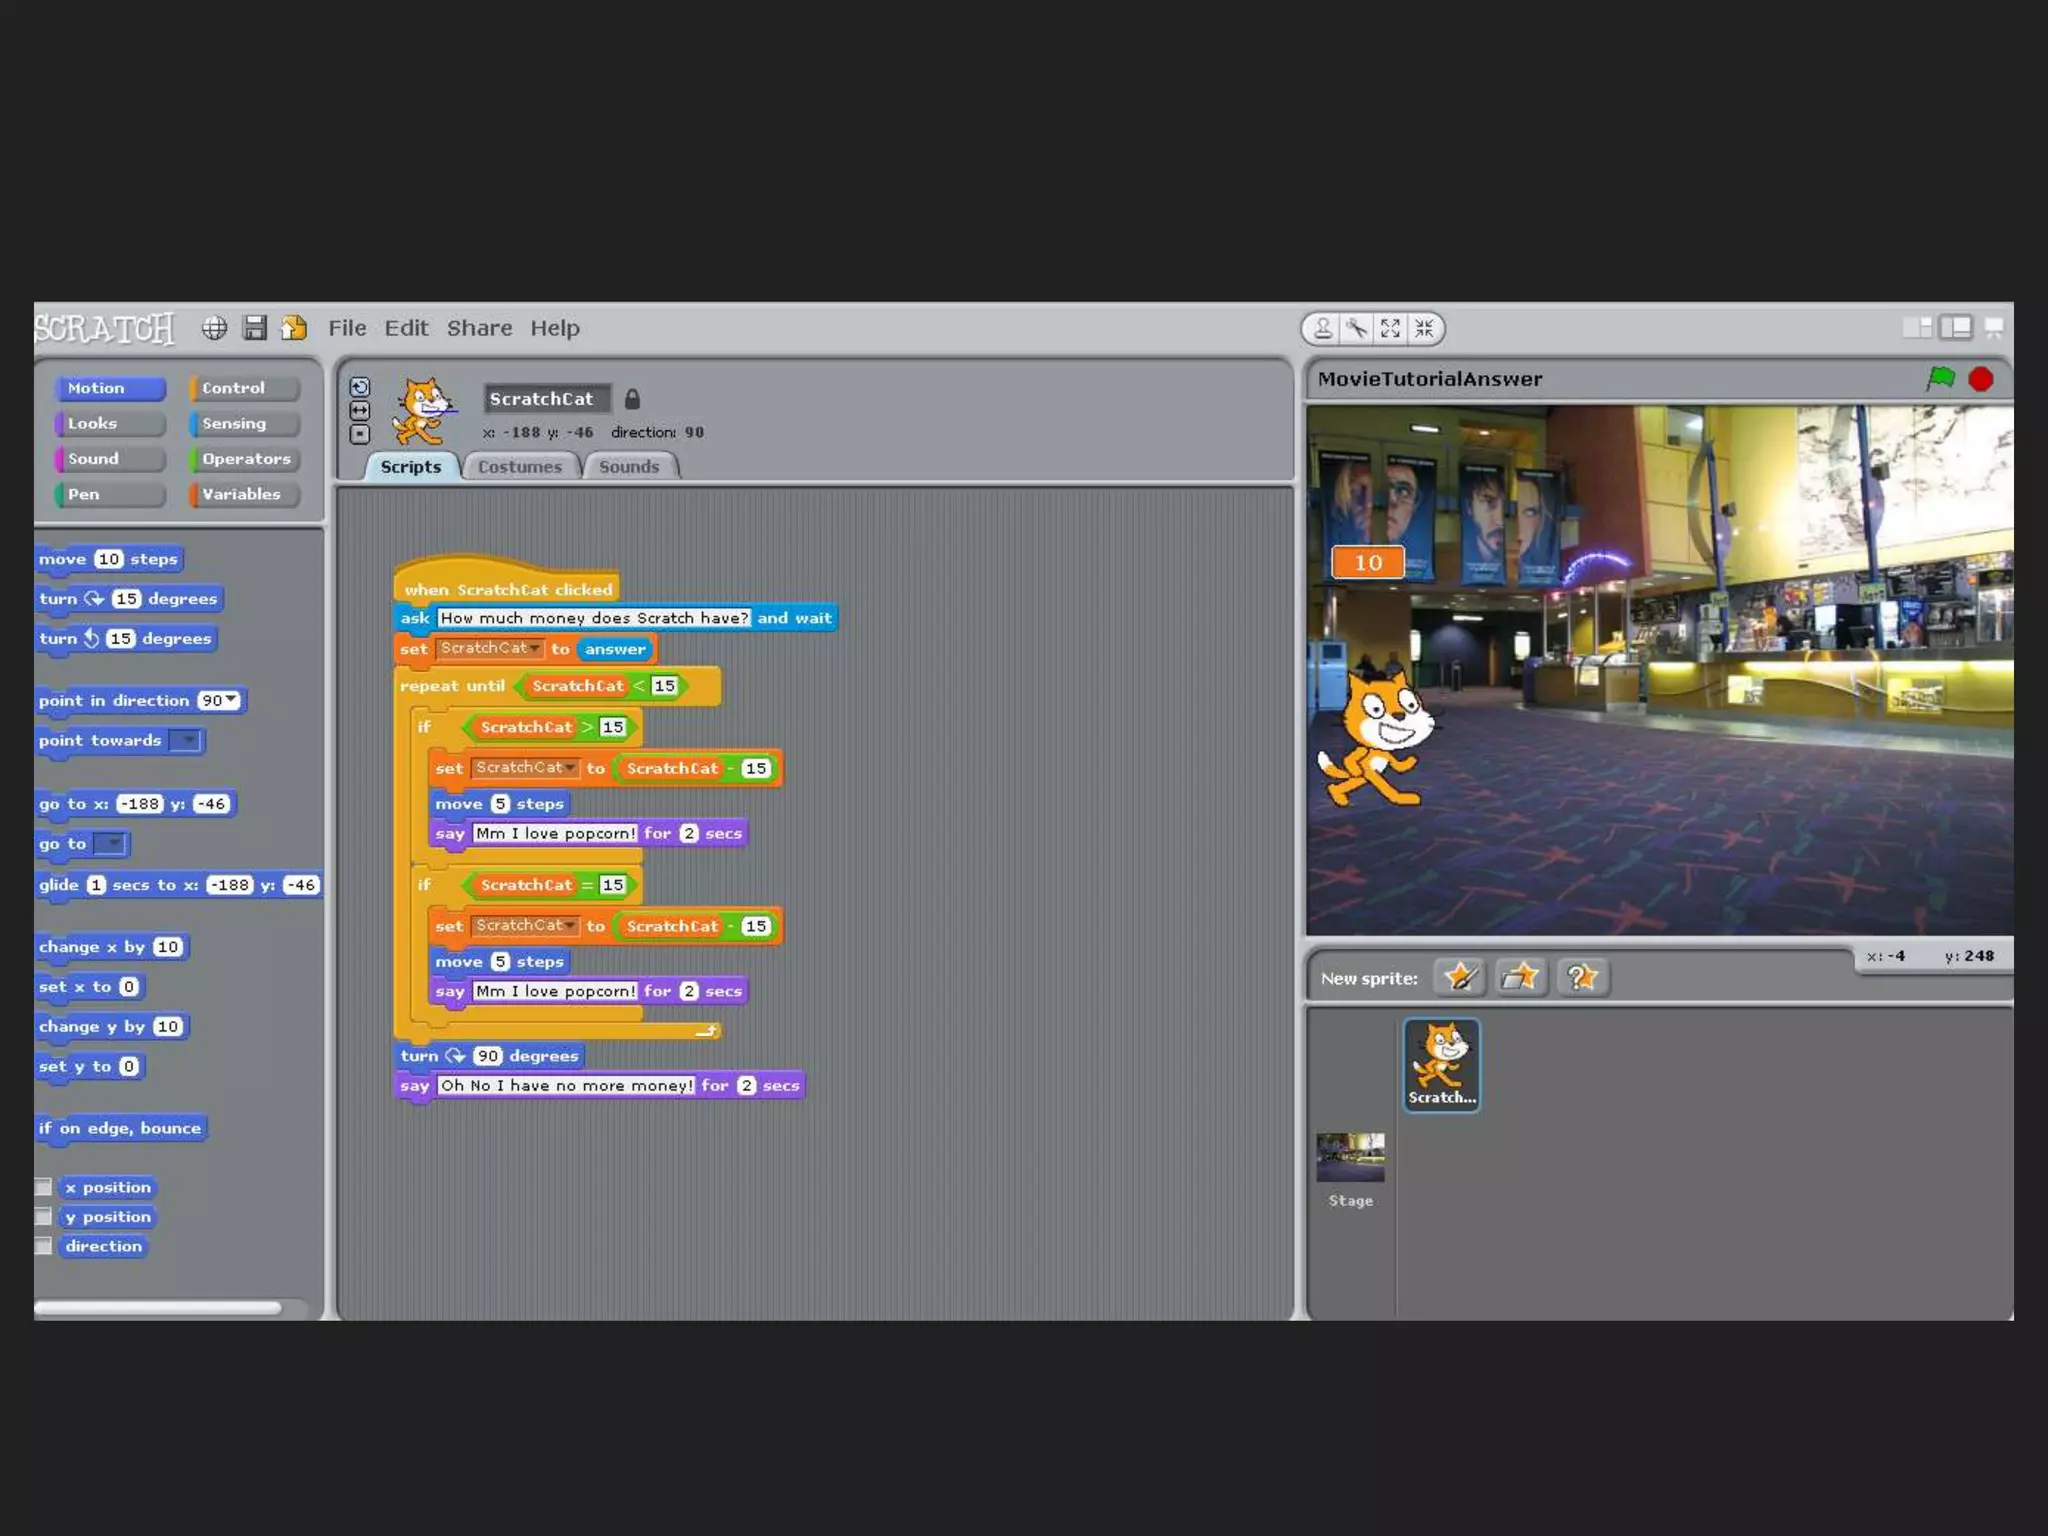Set rotation style to don't rotate
Viewport: 2048px width, 1536px height.
click(x=360, y=434)
